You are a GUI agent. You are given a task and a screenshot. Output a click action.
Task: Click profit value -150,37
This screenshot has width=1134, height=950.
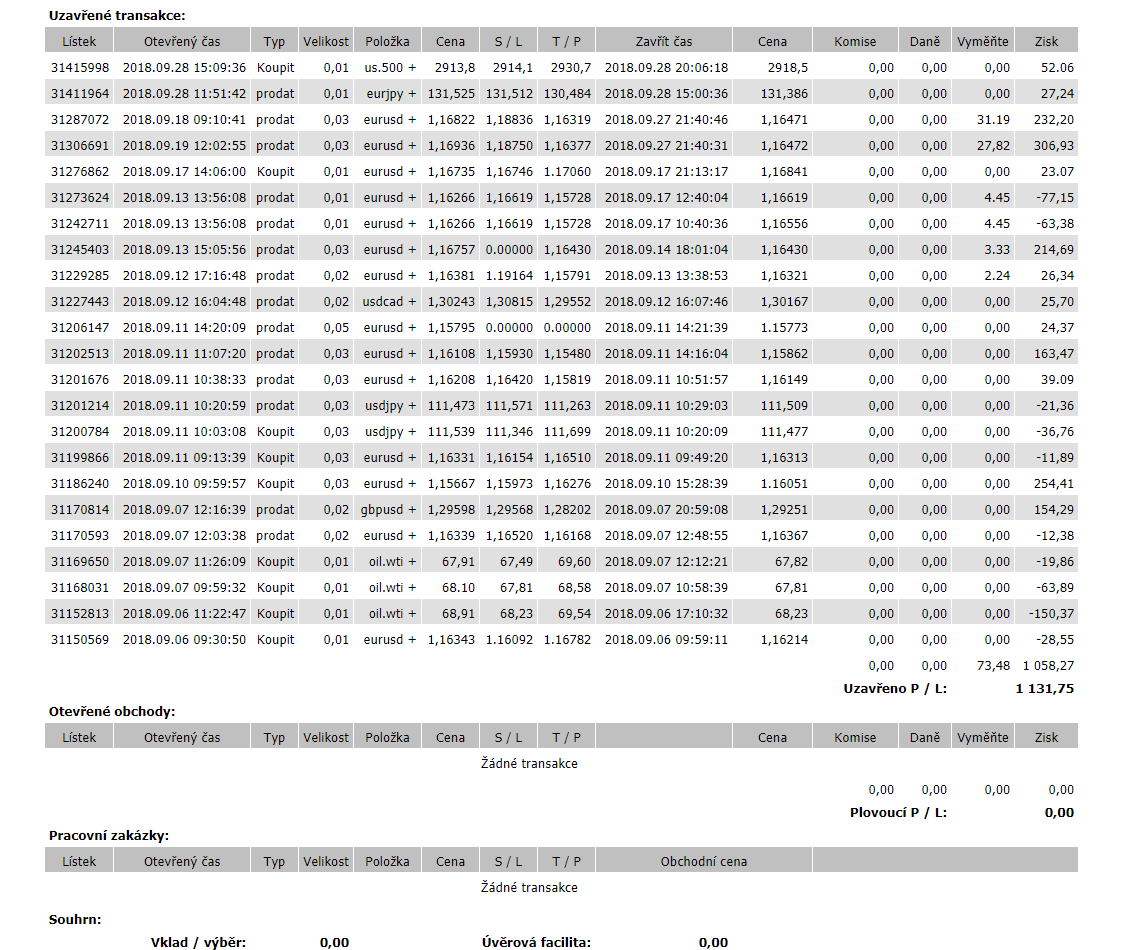[1052, 615]
